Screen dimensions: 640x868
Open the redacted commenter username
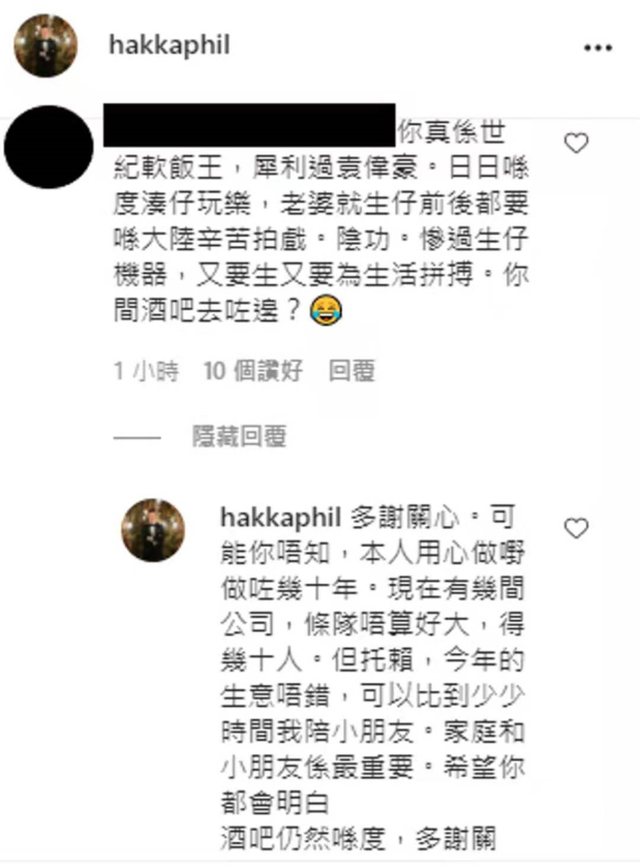click(249, 125)
